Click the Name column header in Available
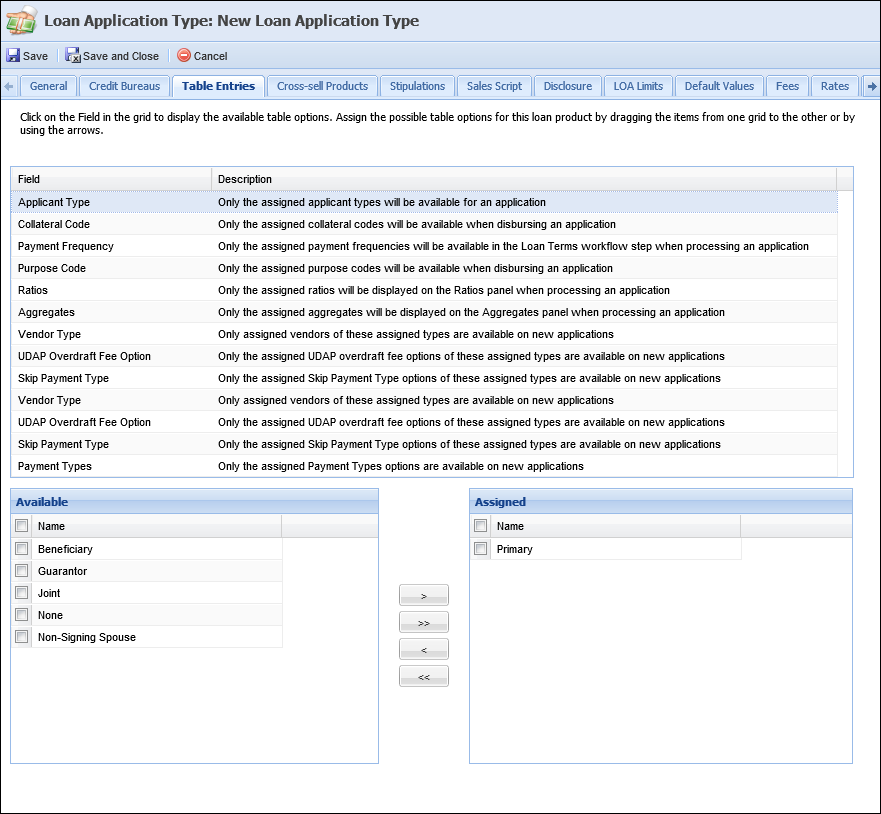Viewport: 881px width, 814px height. point(157,526)
